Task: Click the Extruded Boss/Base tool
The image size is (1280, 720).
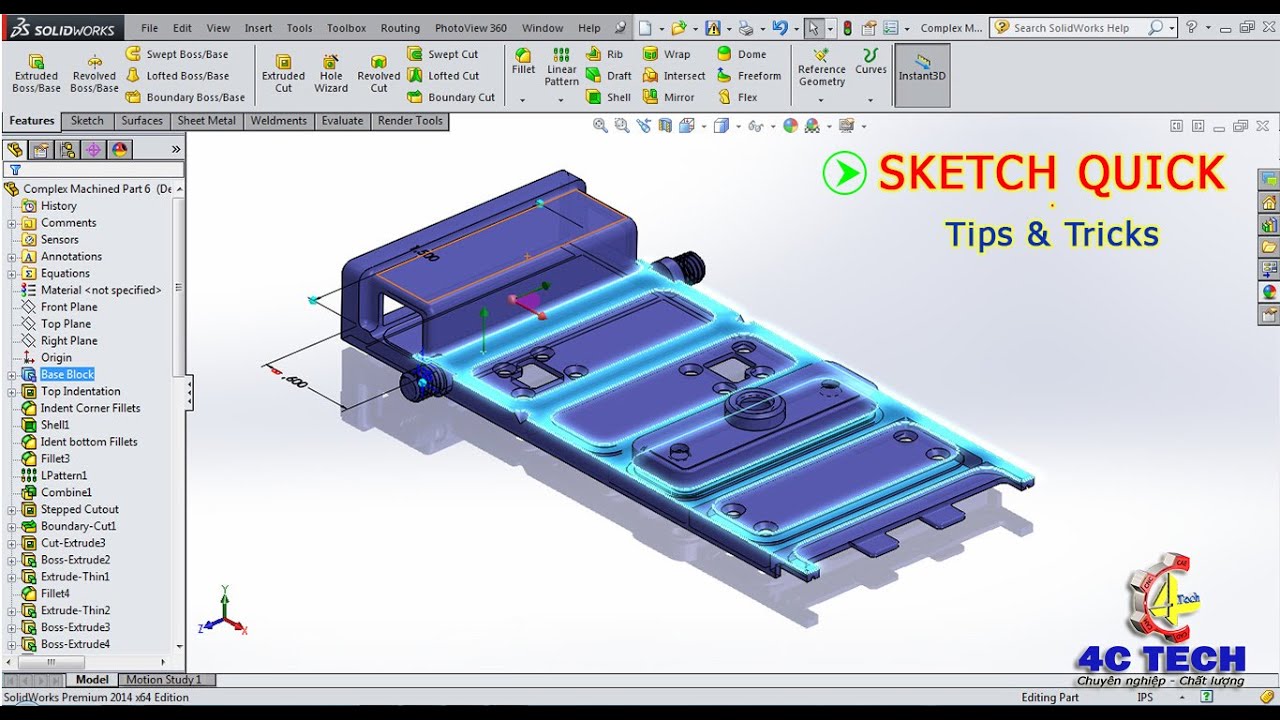Action: pos(36,75)
